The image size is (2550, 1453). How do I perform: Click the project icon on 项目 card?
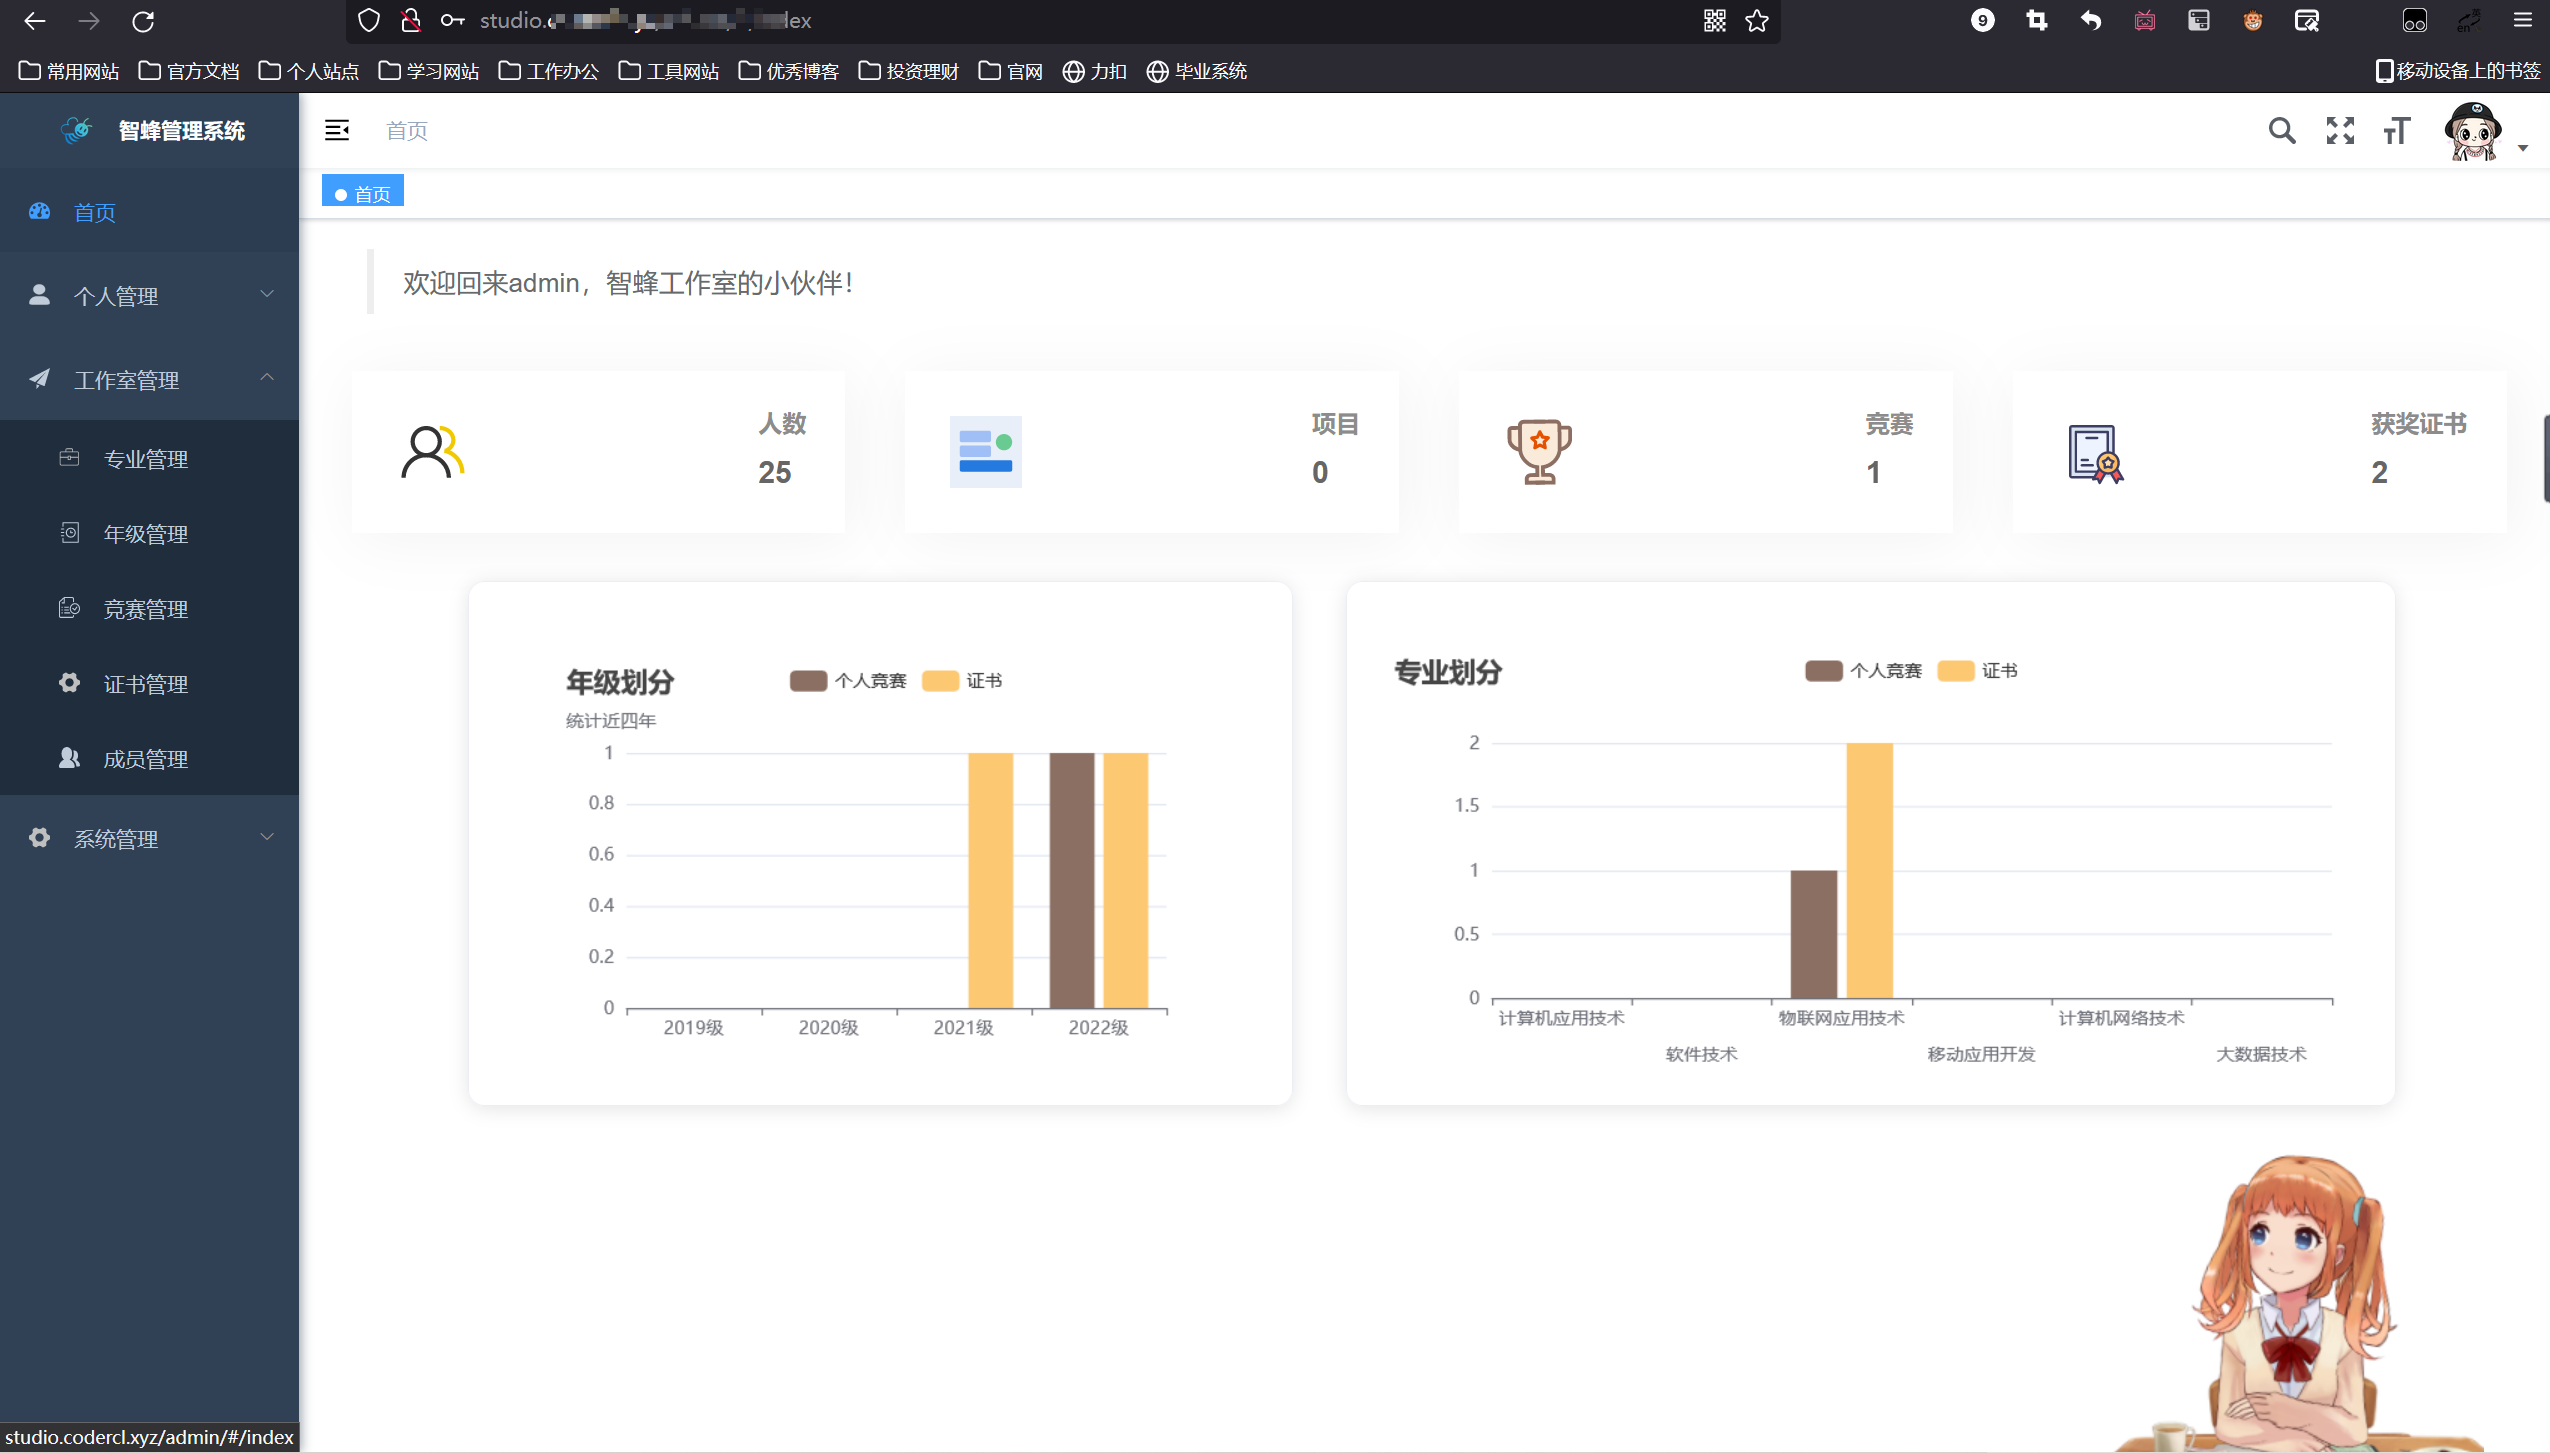click(x=985, y=452)
